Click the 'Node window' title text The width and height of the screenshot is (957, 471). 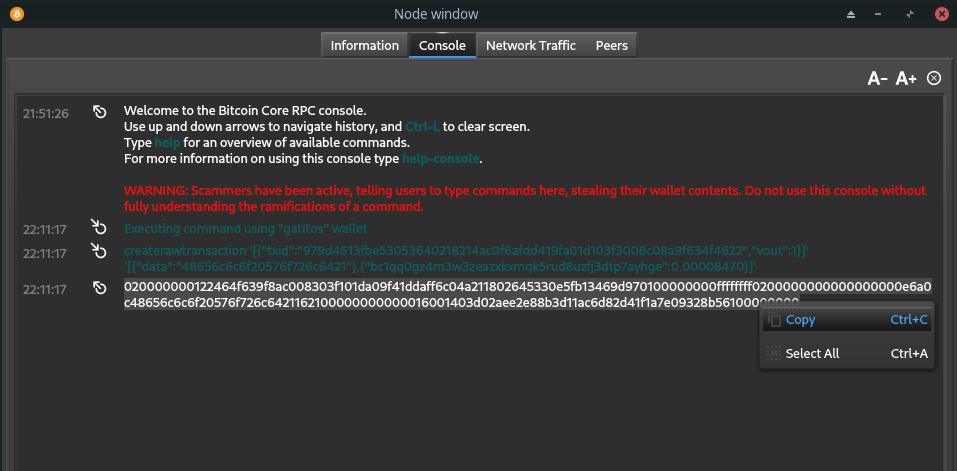point(436,14)
